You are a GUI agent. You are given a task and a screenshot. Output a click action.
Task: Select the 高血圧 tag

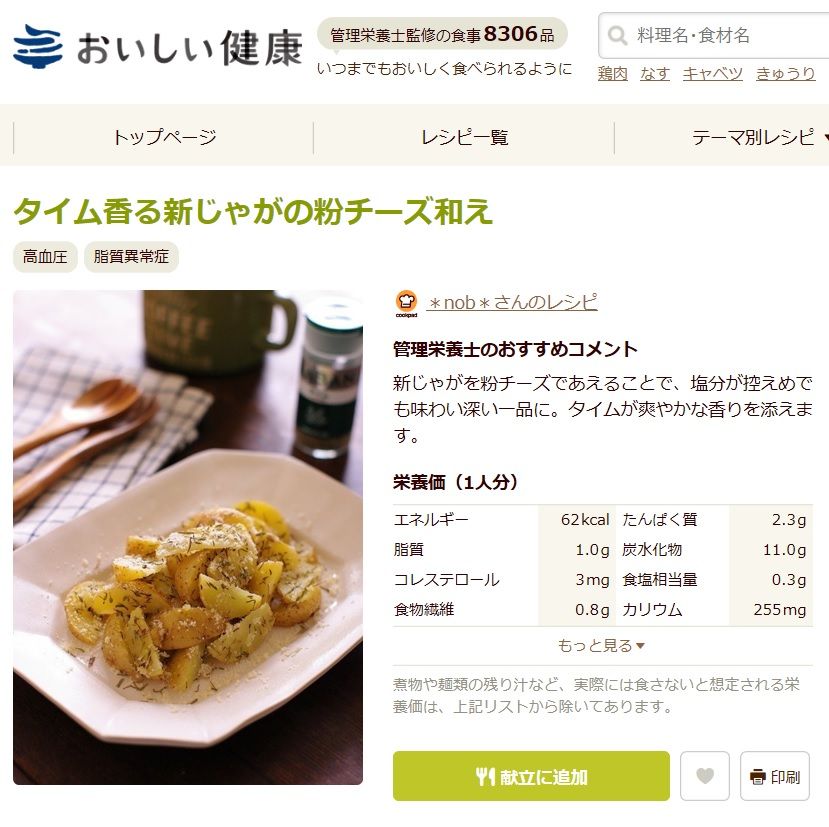45,257
